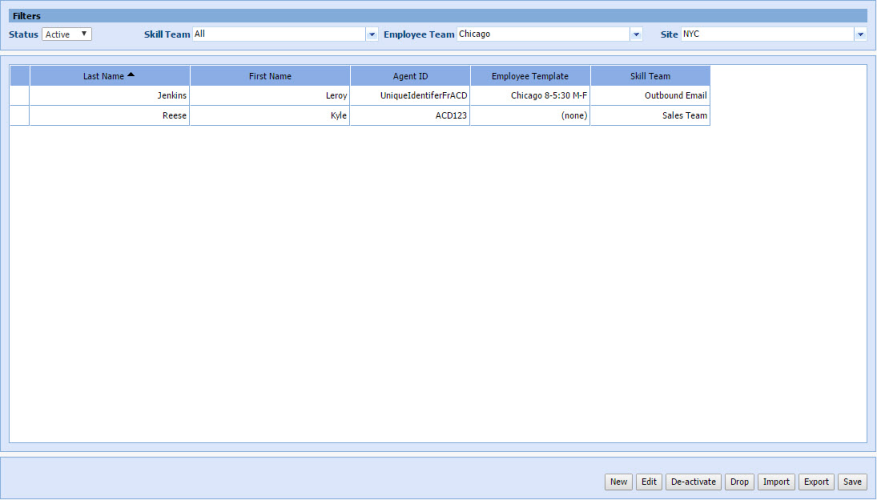Select the Reese row selector cell
This screenshot has width=877, height=500.
[20, 116]
